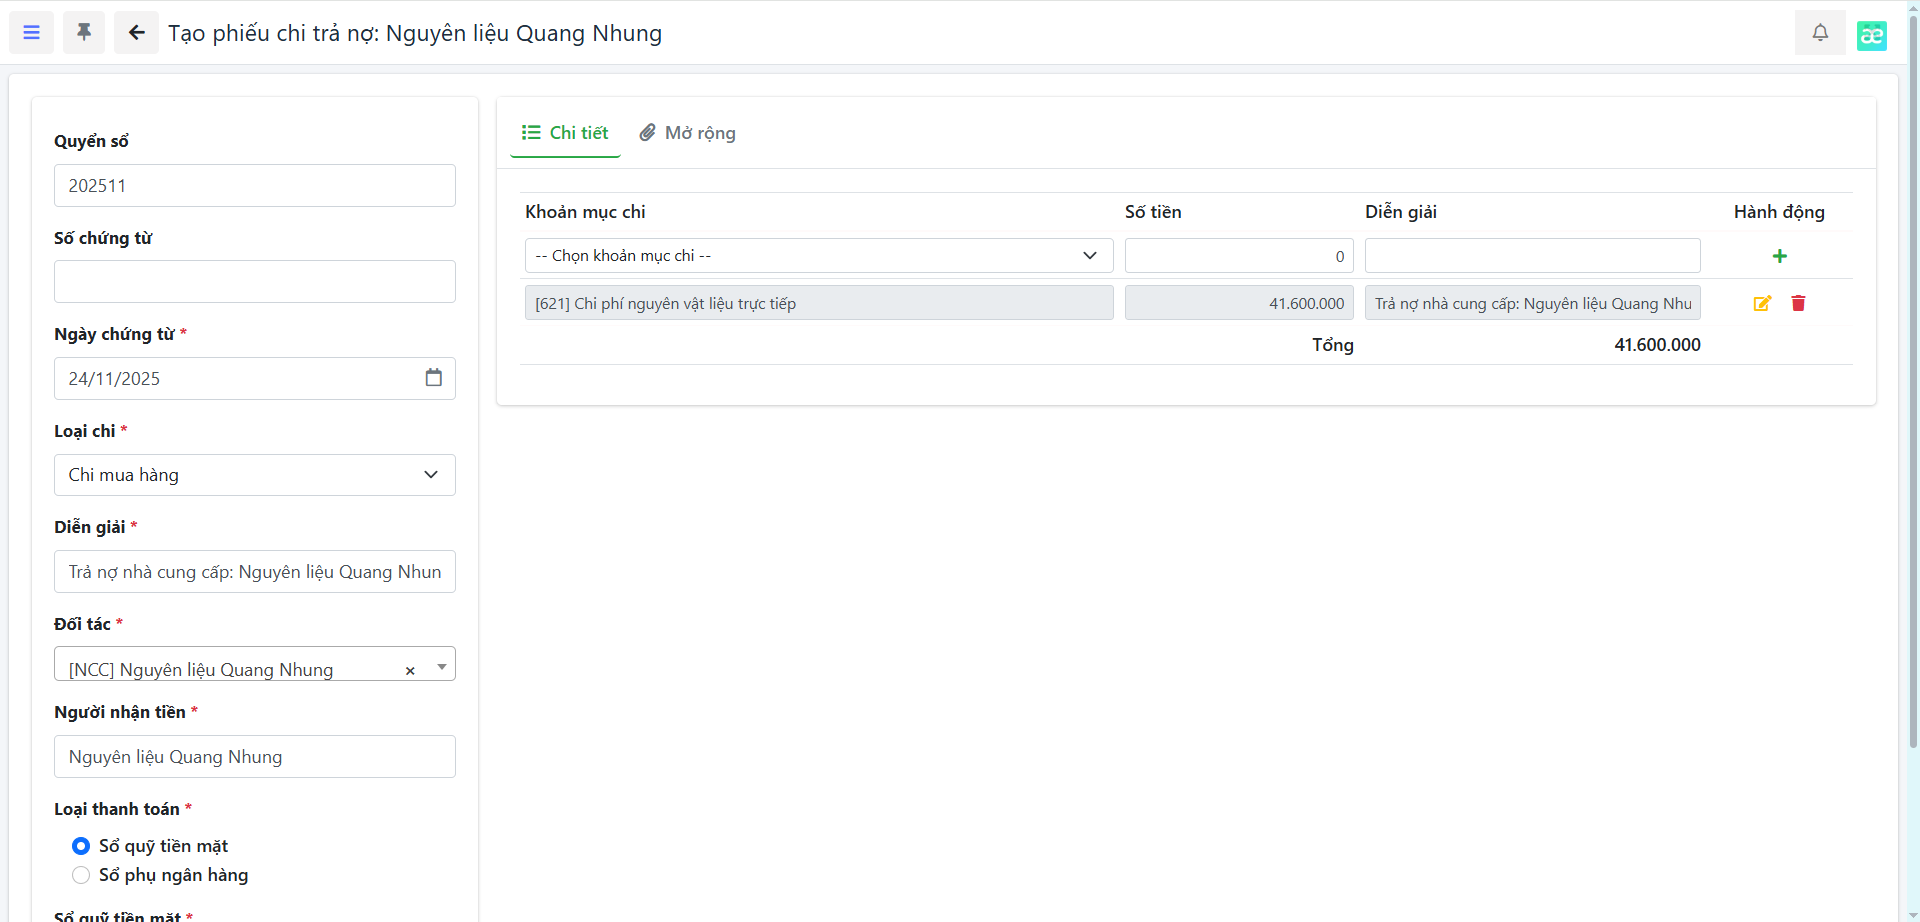Expand the Đối tác partner selector

click(x=441, y=667)
